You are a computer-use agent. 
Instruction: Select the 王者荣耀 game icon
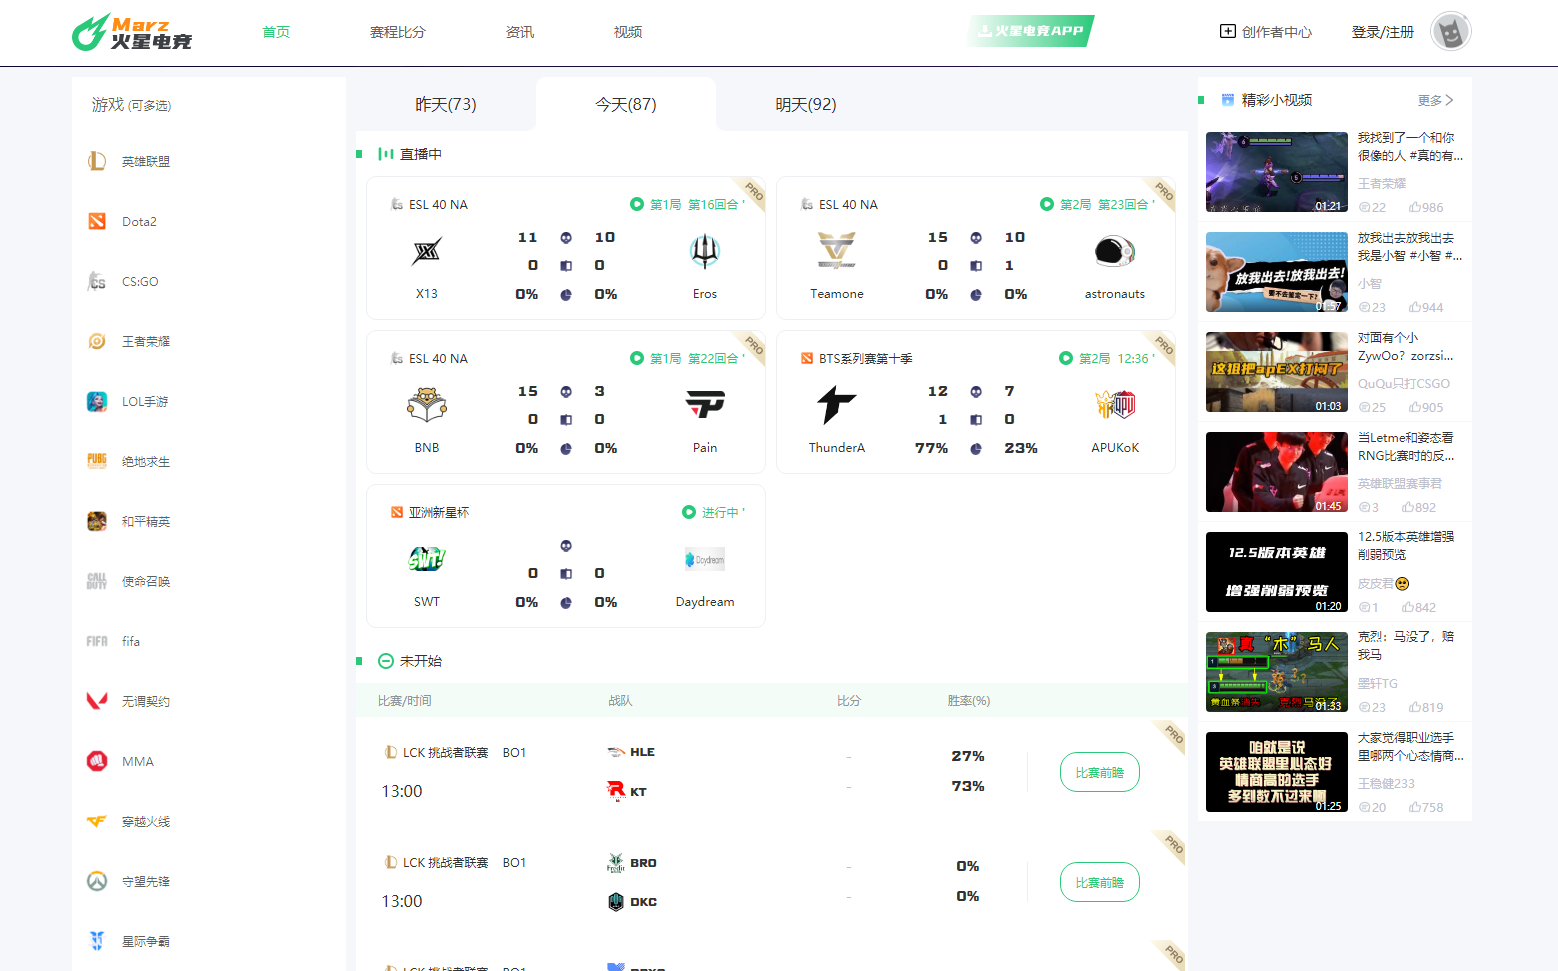tap(96, 341)
